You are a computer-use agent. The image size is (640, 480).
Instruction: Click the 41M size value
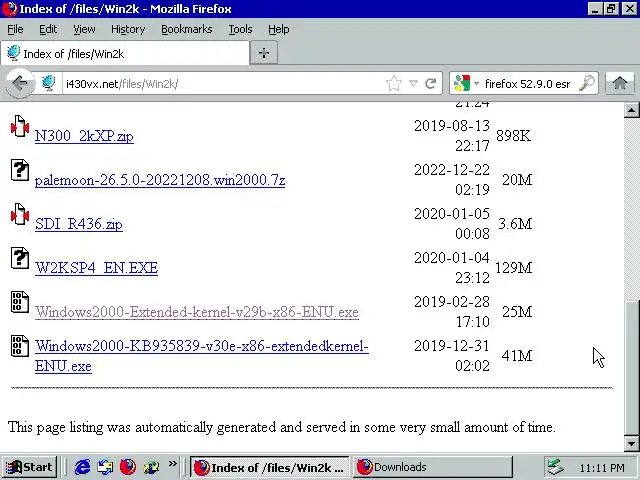[x=517, y=356]
